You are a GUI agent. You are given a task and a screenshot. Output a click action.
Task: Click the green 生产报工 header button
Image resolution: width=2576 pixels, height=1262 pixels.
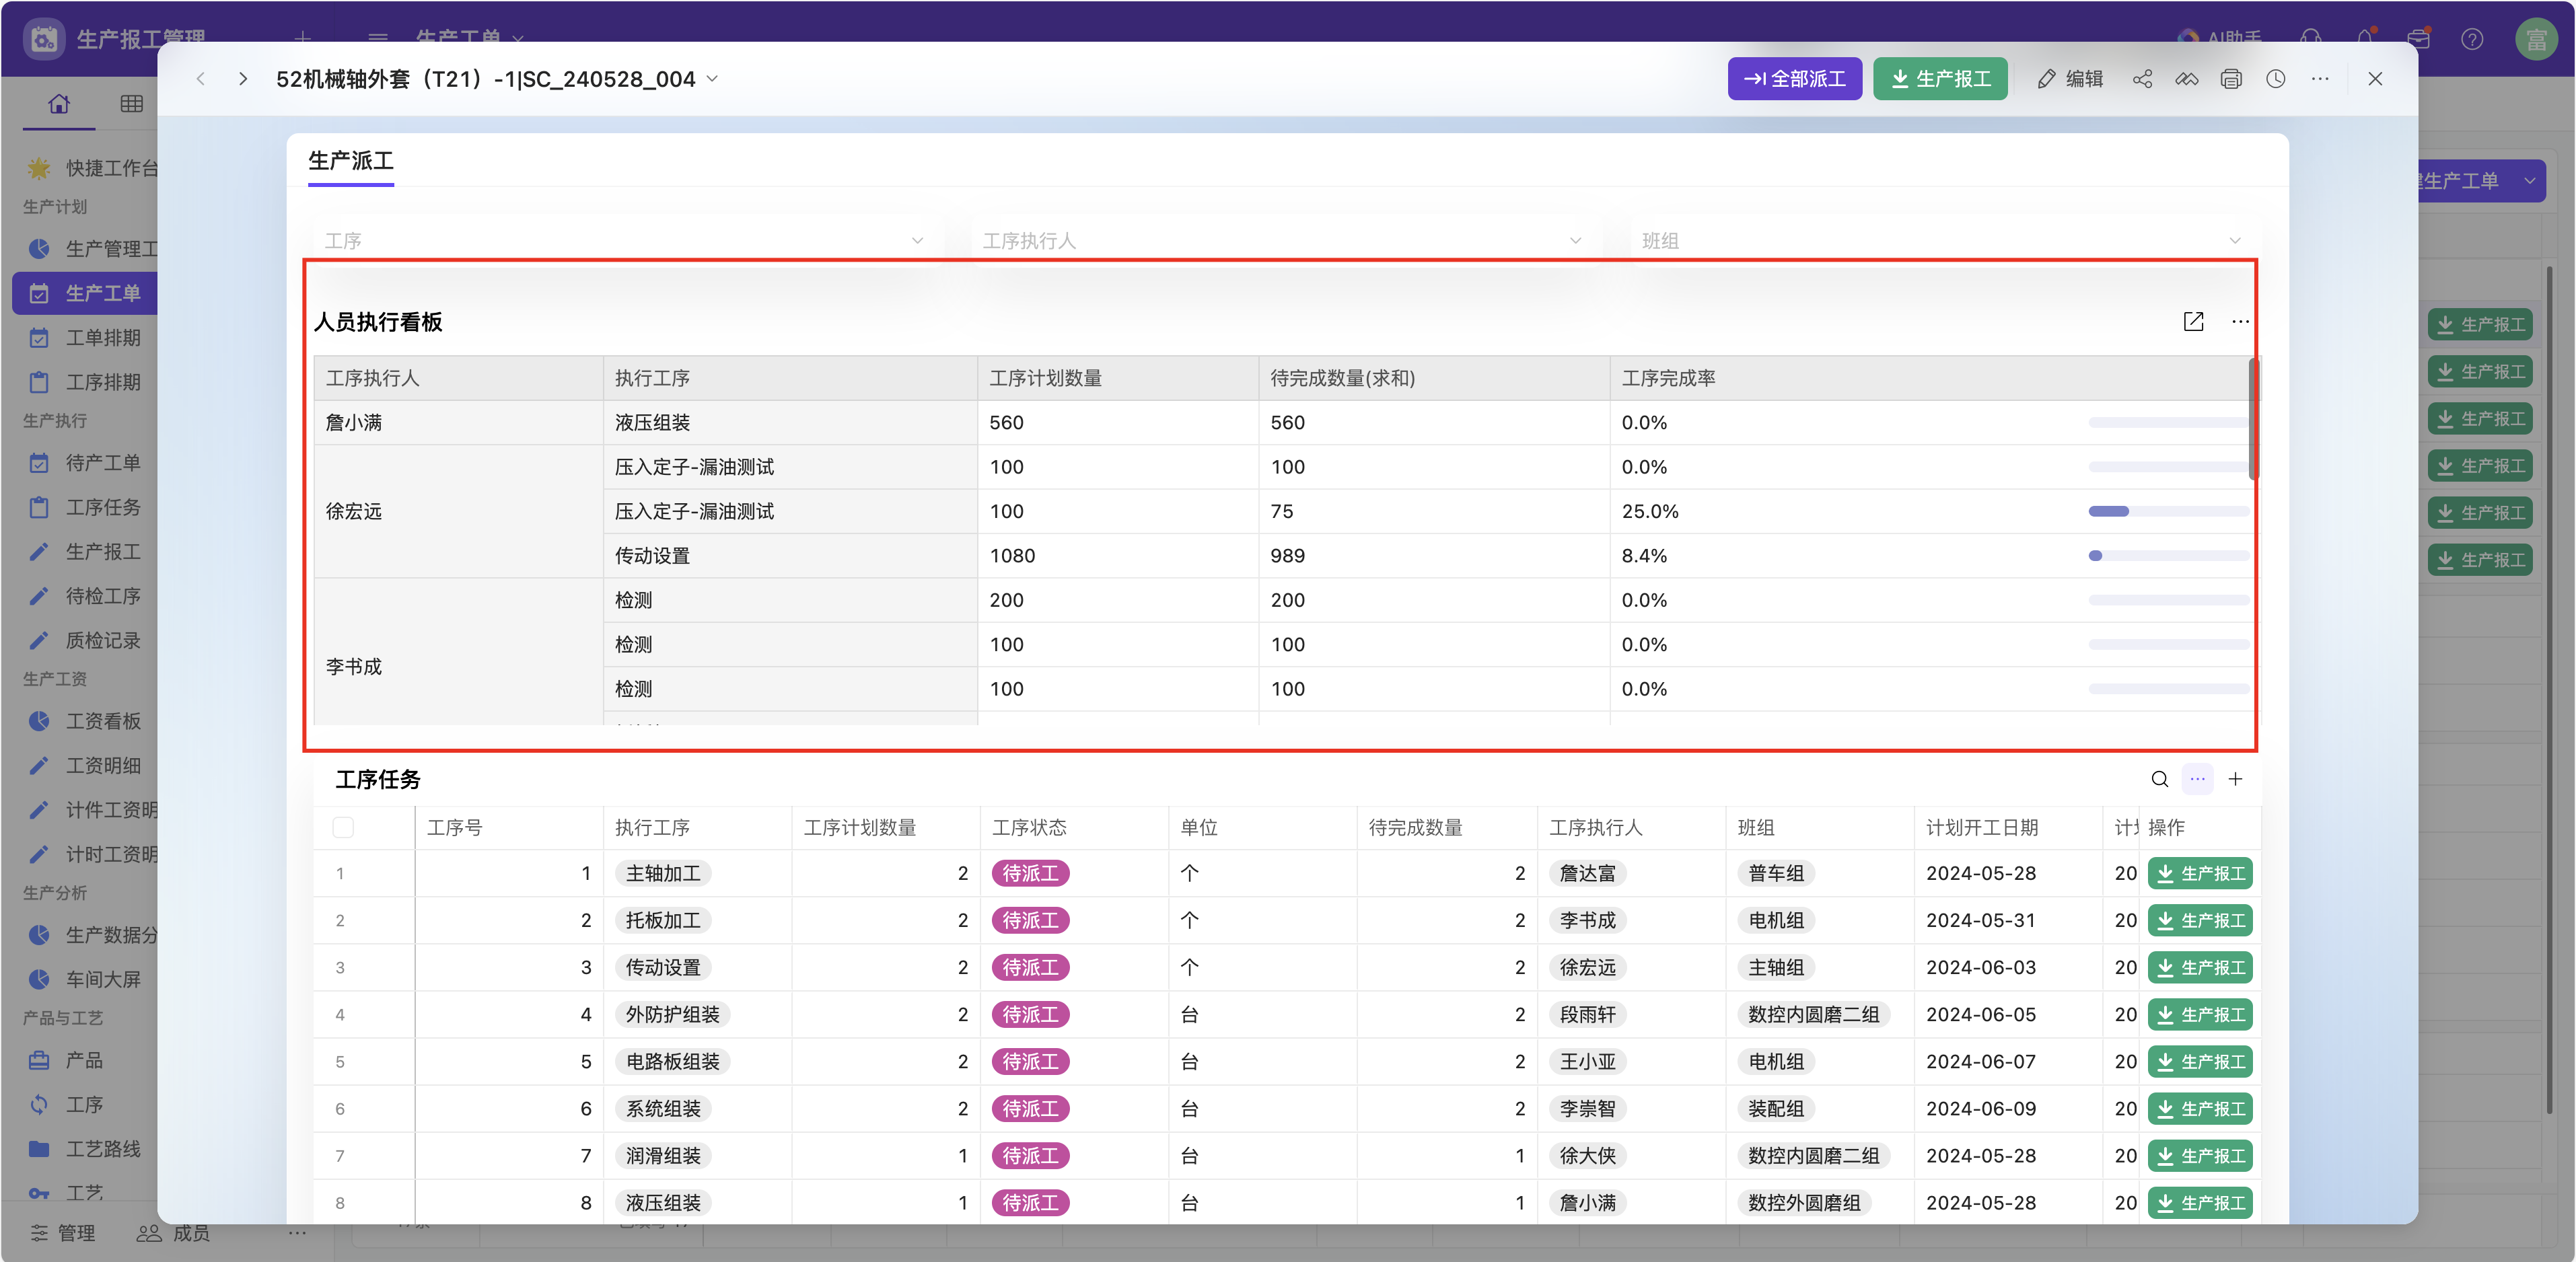[x=1940, y=79]
